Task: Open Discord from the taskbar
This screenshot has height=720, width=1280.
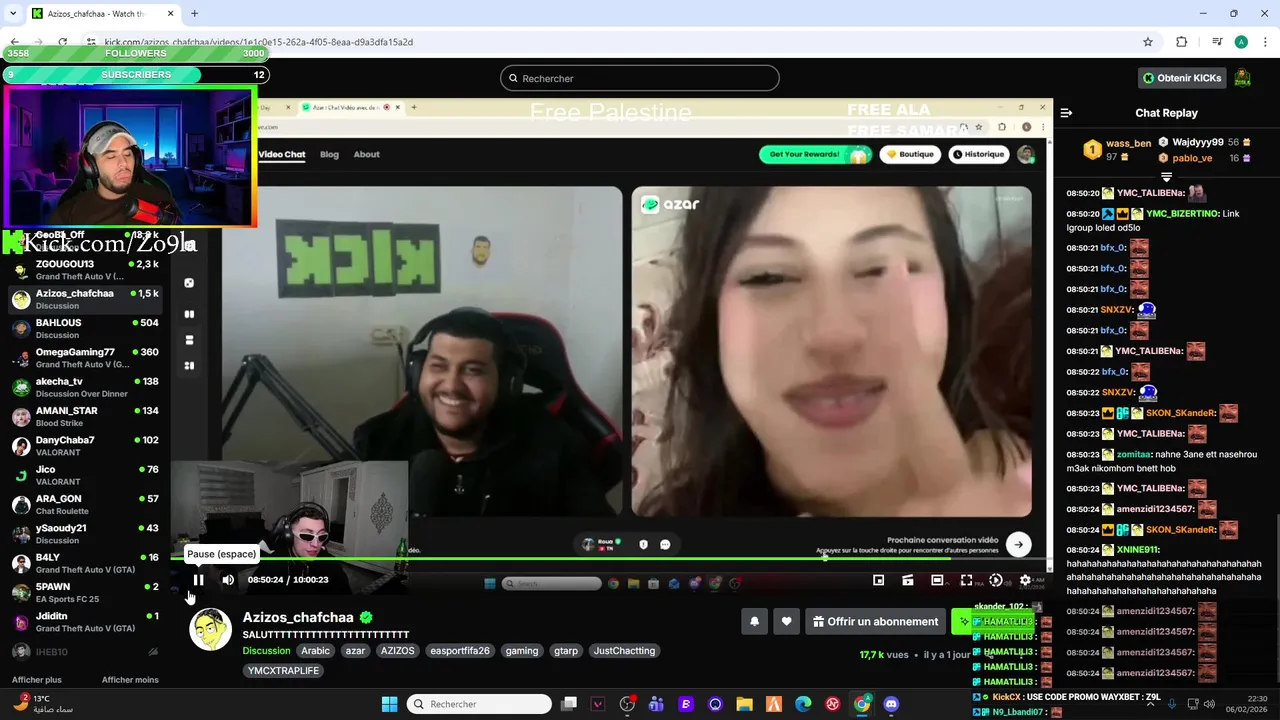Action: [891, 704]
